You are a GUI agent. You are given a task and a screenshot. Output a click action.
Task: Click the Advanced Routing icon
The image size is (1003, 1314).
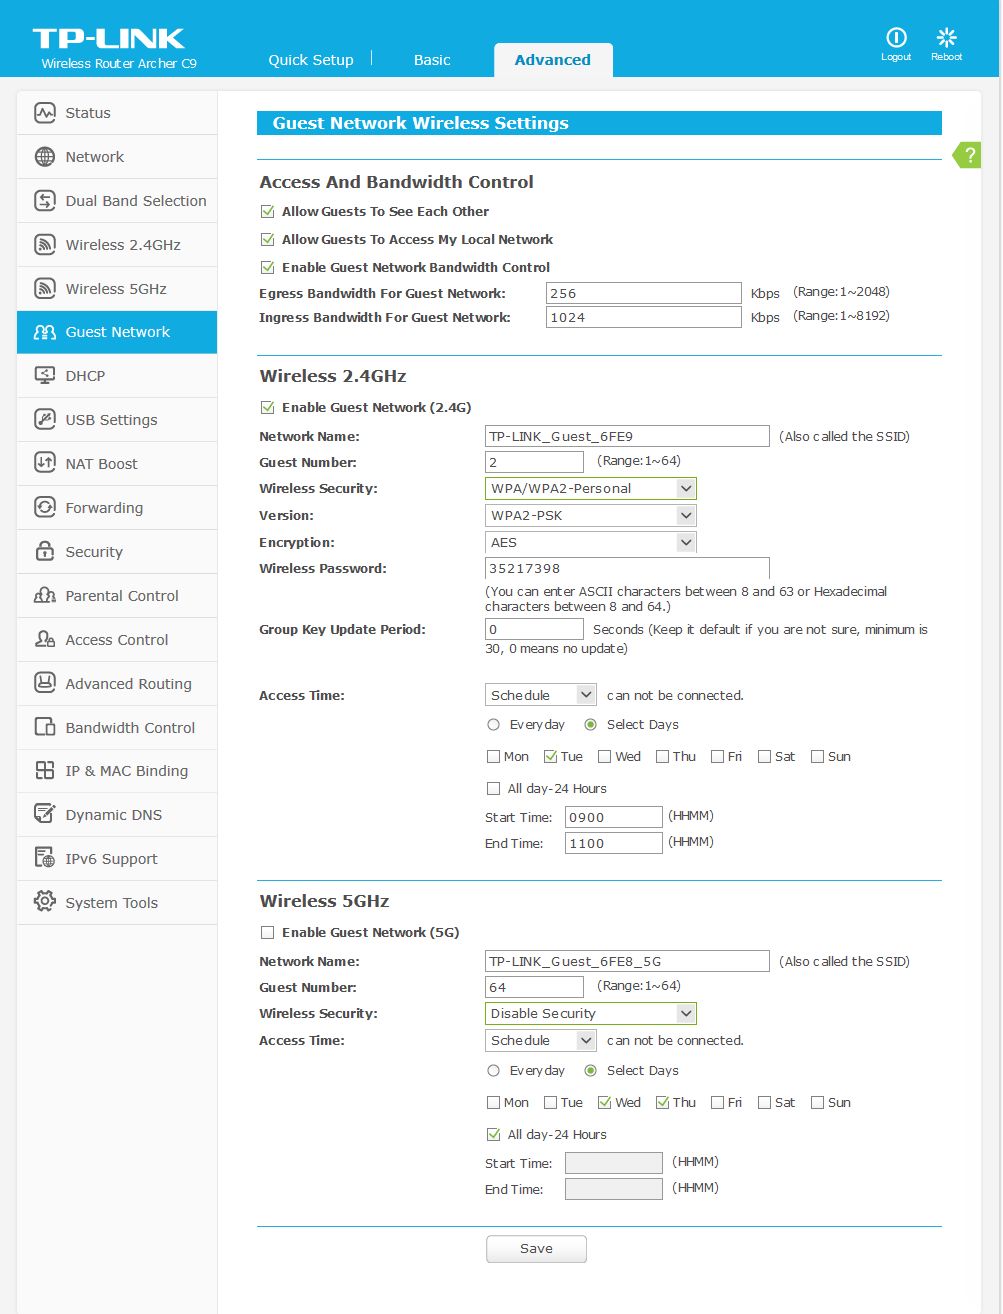45,684
